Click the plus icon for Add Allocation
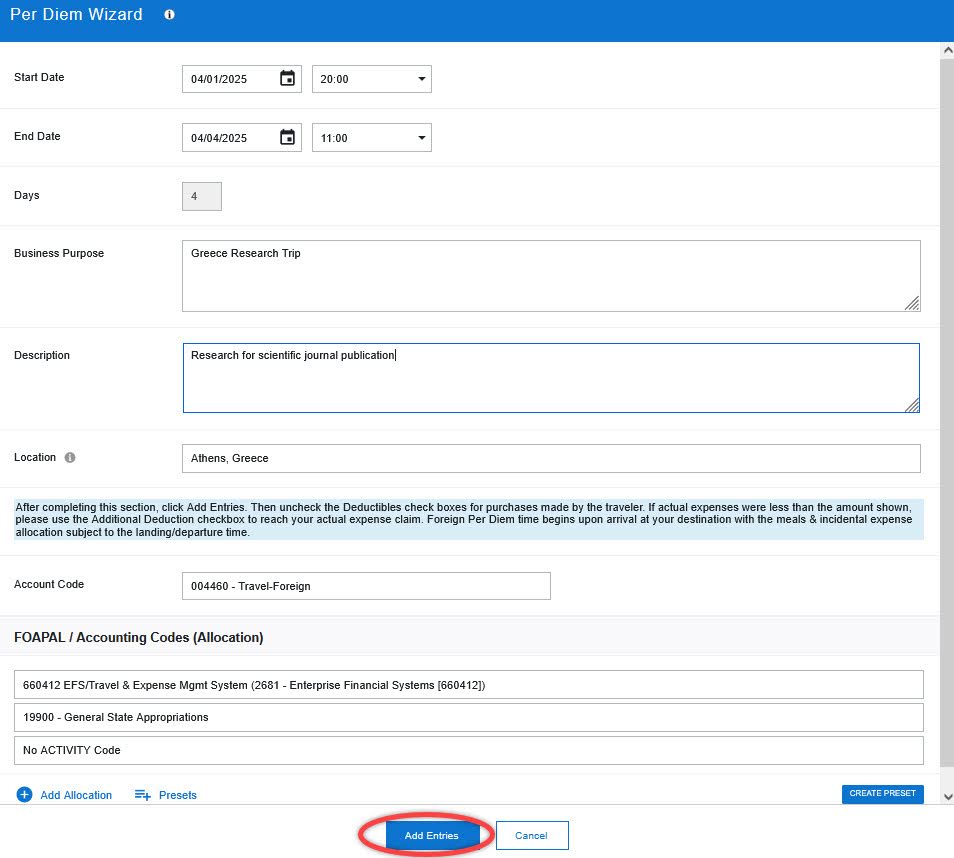The width and height of the screenshot is (954, 858). pos(25,795)
